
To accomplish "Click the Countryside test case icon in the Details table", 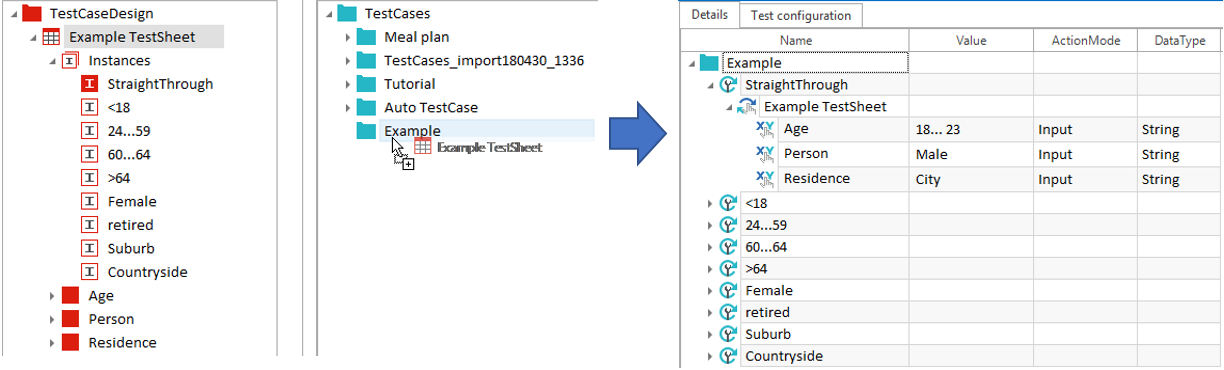I will point(729,356).
